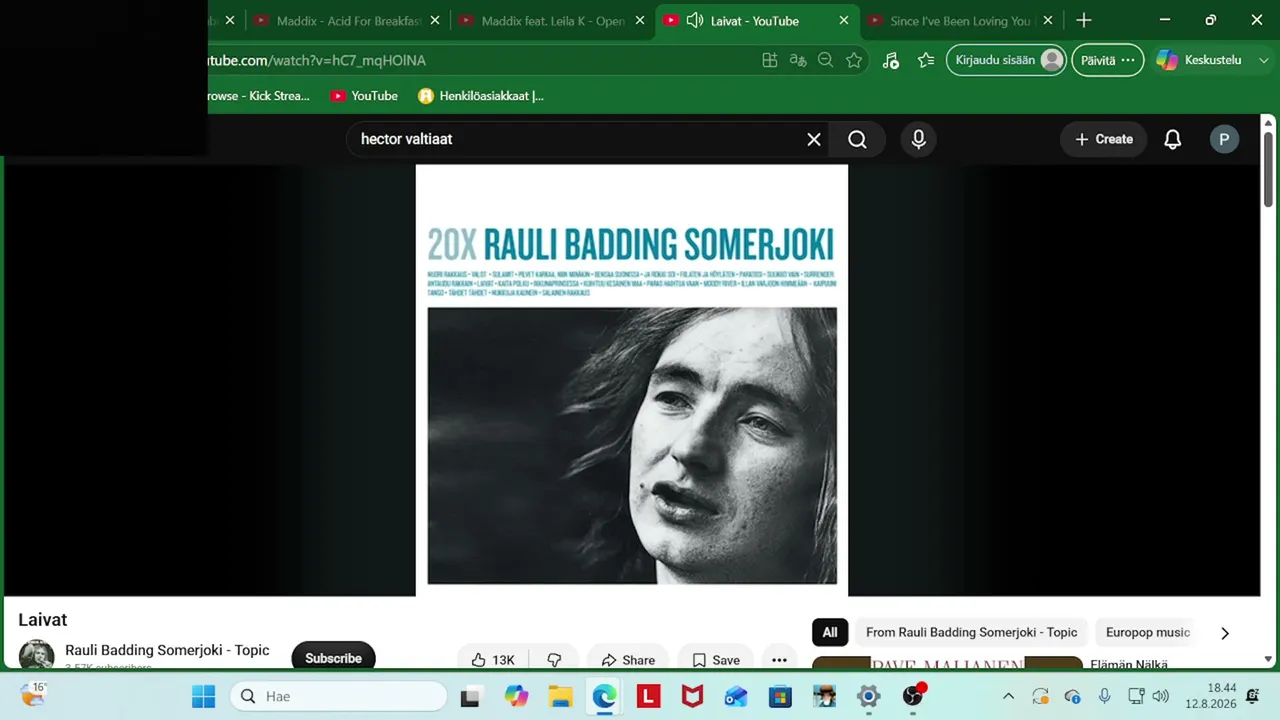Click Kirjaudu sisään sign-in button
This screenshot has height=720, width=1280.
click(1007, 60)
